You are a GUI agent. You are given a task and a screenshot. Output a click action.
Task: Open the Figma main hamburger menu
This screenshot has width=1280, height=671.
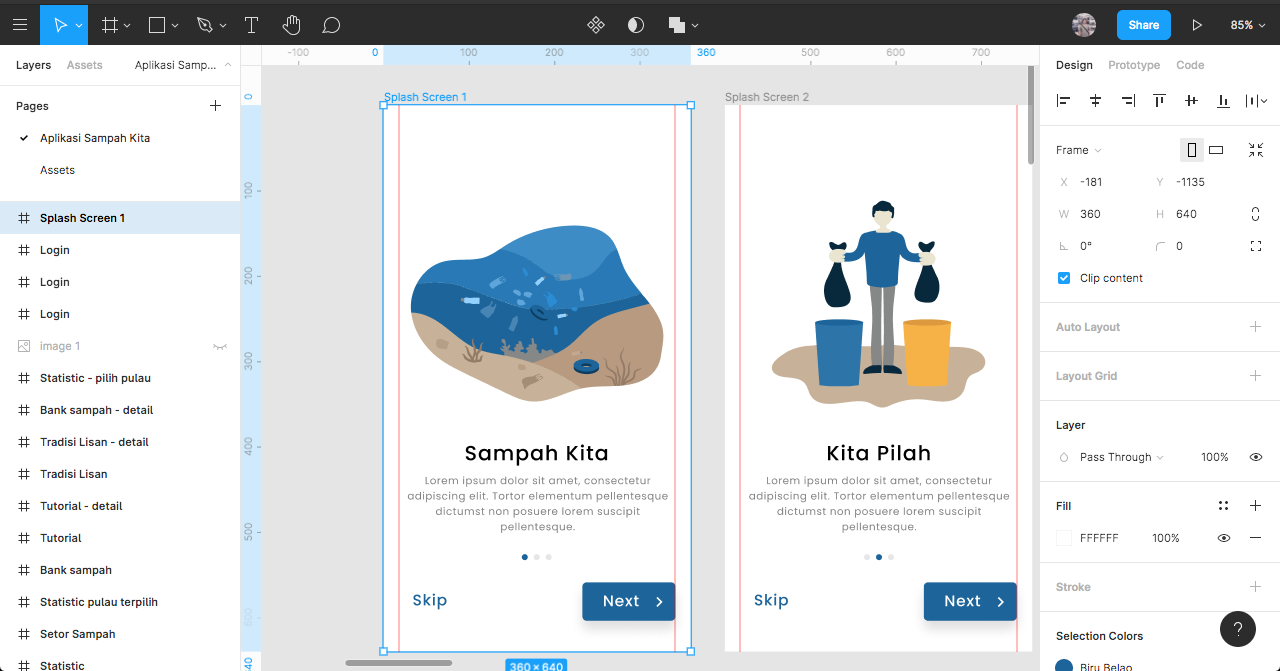(20, 25)
